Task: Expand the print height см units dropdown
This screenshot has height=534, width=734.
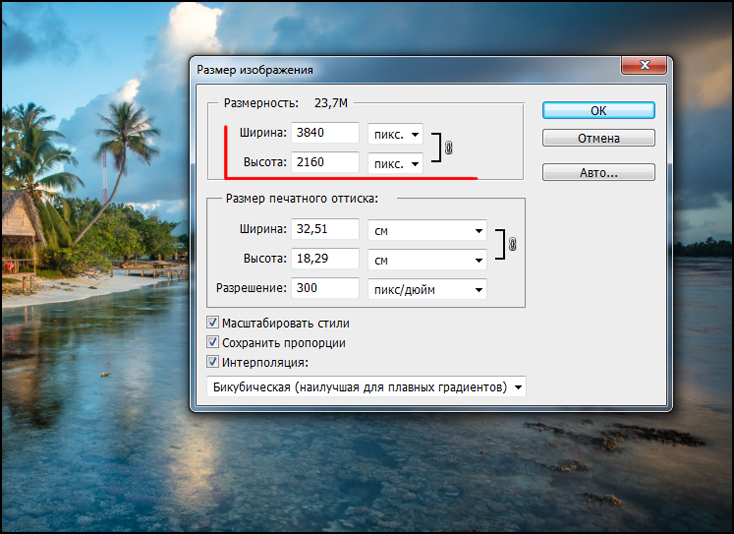Action: point(427,260)
